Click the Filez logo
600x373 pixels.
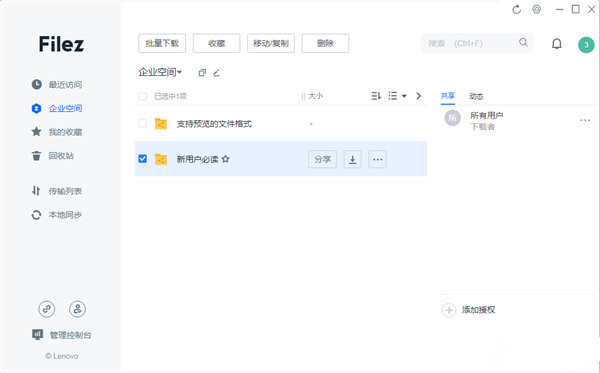point(61,44)
